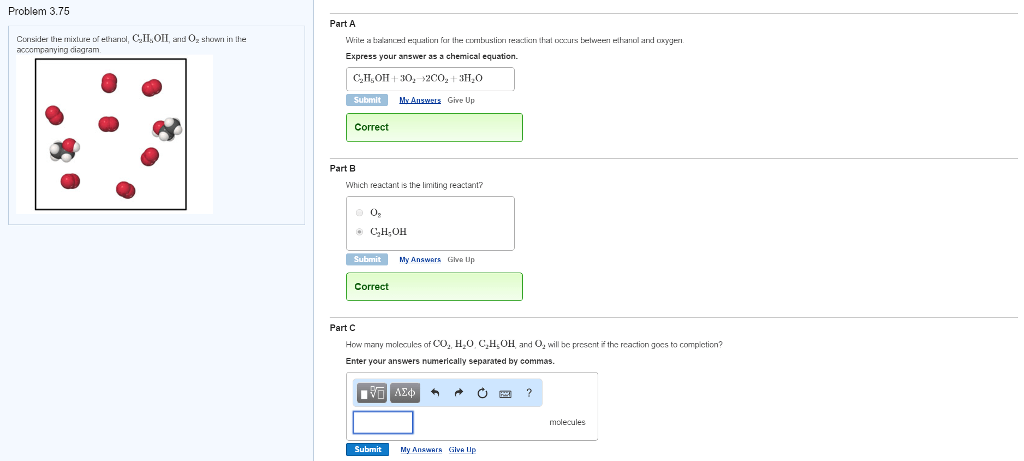Open the keyboard shortcuts icon
Image resolution: width=1024 pixels, height=461 pixels.
[x=505, y=394]
